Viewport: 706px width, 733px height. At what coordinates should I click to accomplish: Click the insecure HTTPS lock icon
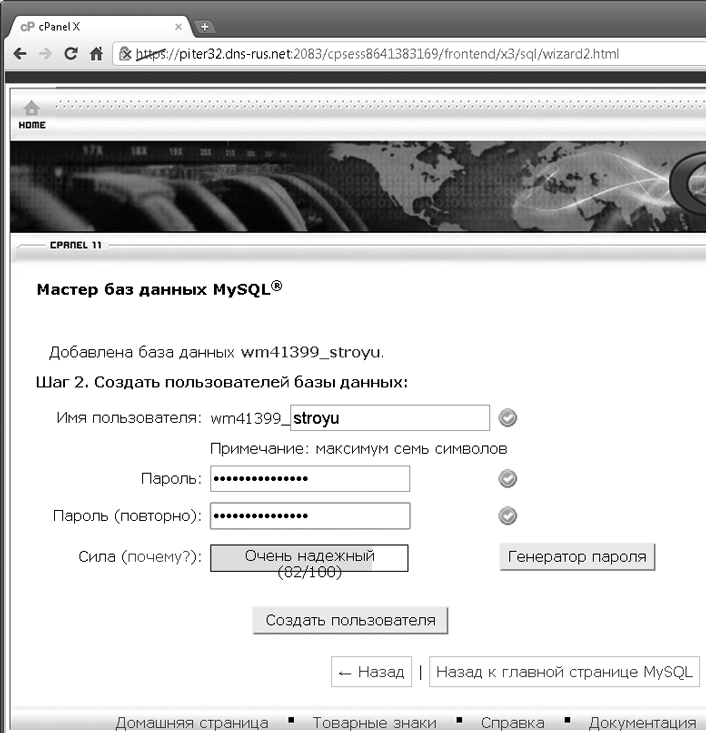coord(125,54)
